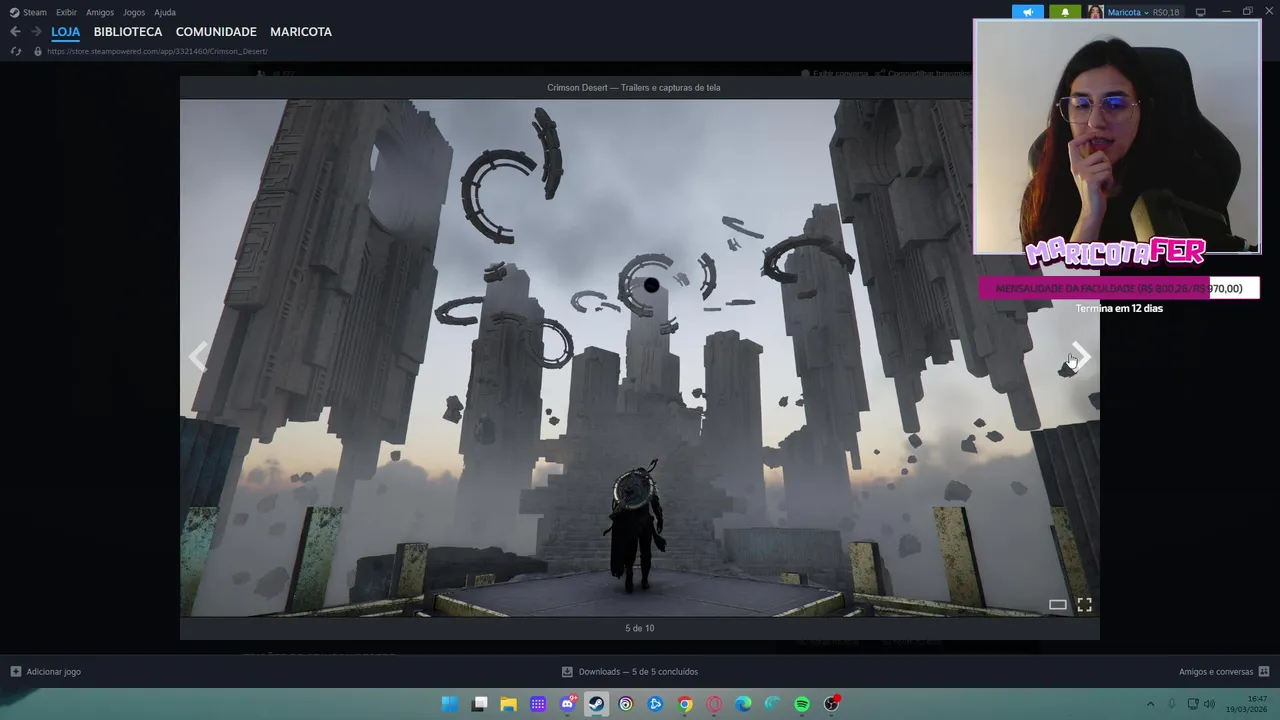This screenshot has height=720, width=1280.
Task: Enter Big Picture mode monitor icon
Action: pyautogui.click(x=1200, y=12)
